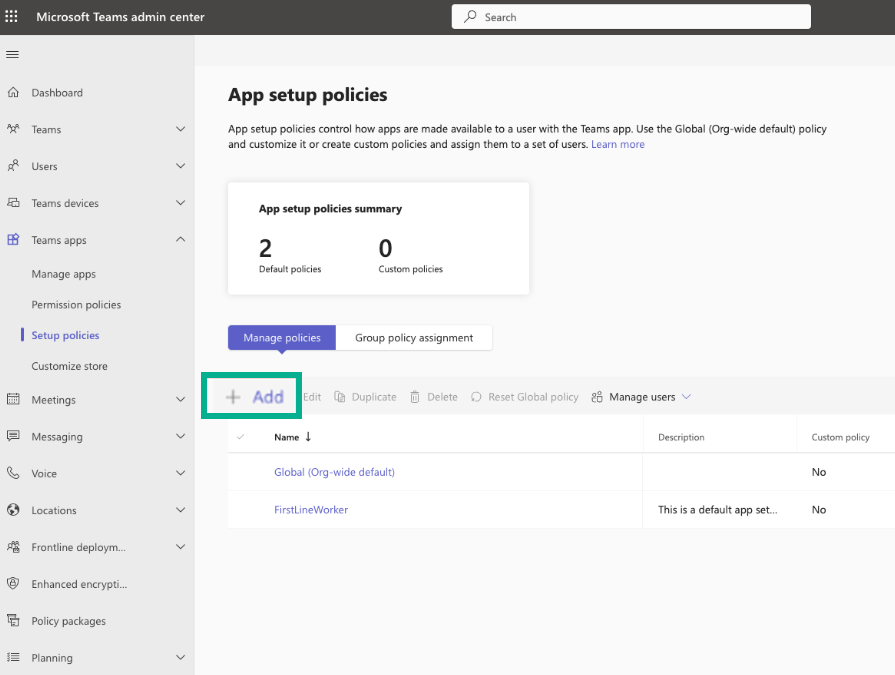This screenshot has height=675, width=895.
Task: Collapse the navigation hamburger menu
Action: (x=13, y=55)
